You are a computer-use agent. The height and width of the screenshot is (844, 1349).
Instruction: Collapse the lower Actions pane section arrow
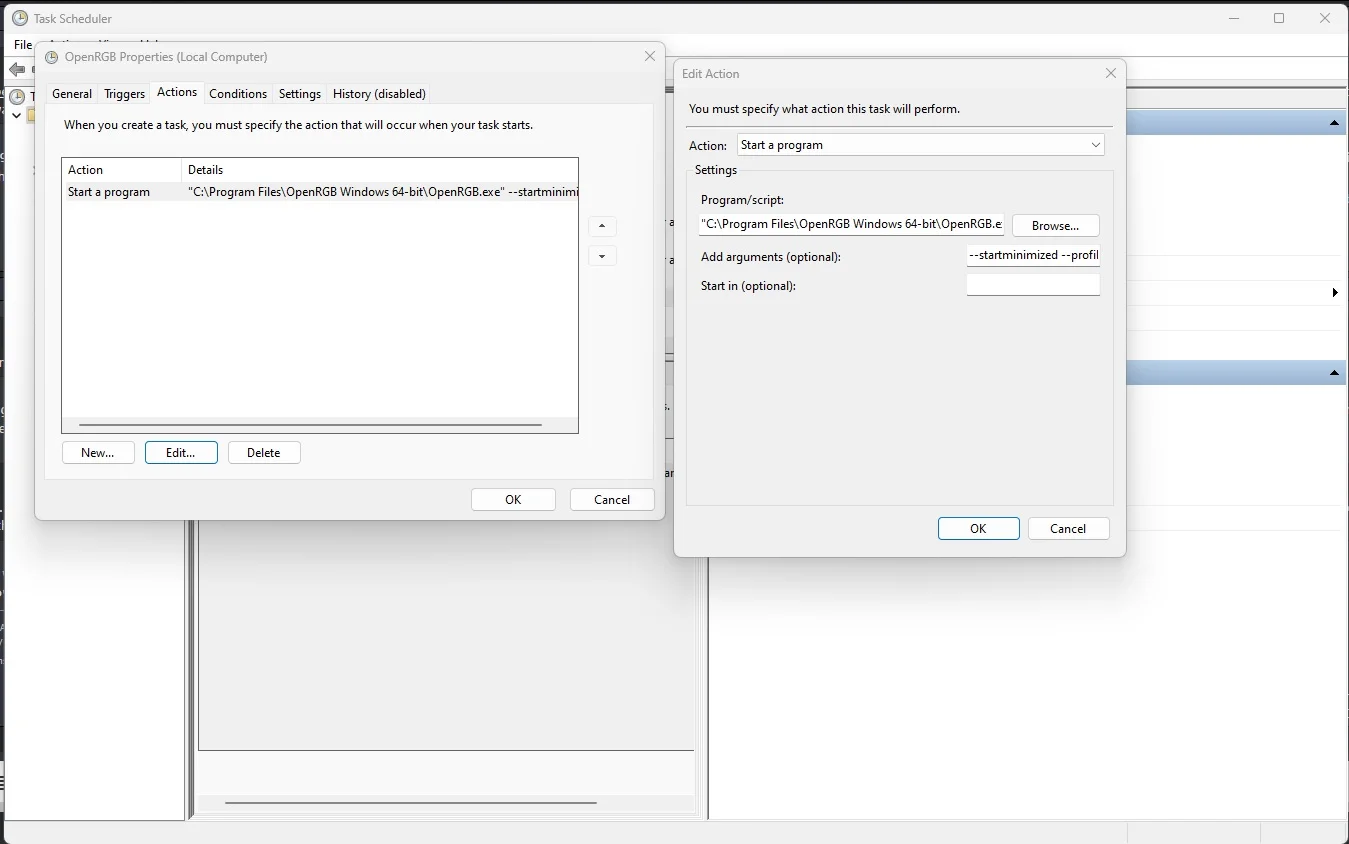1334,373
